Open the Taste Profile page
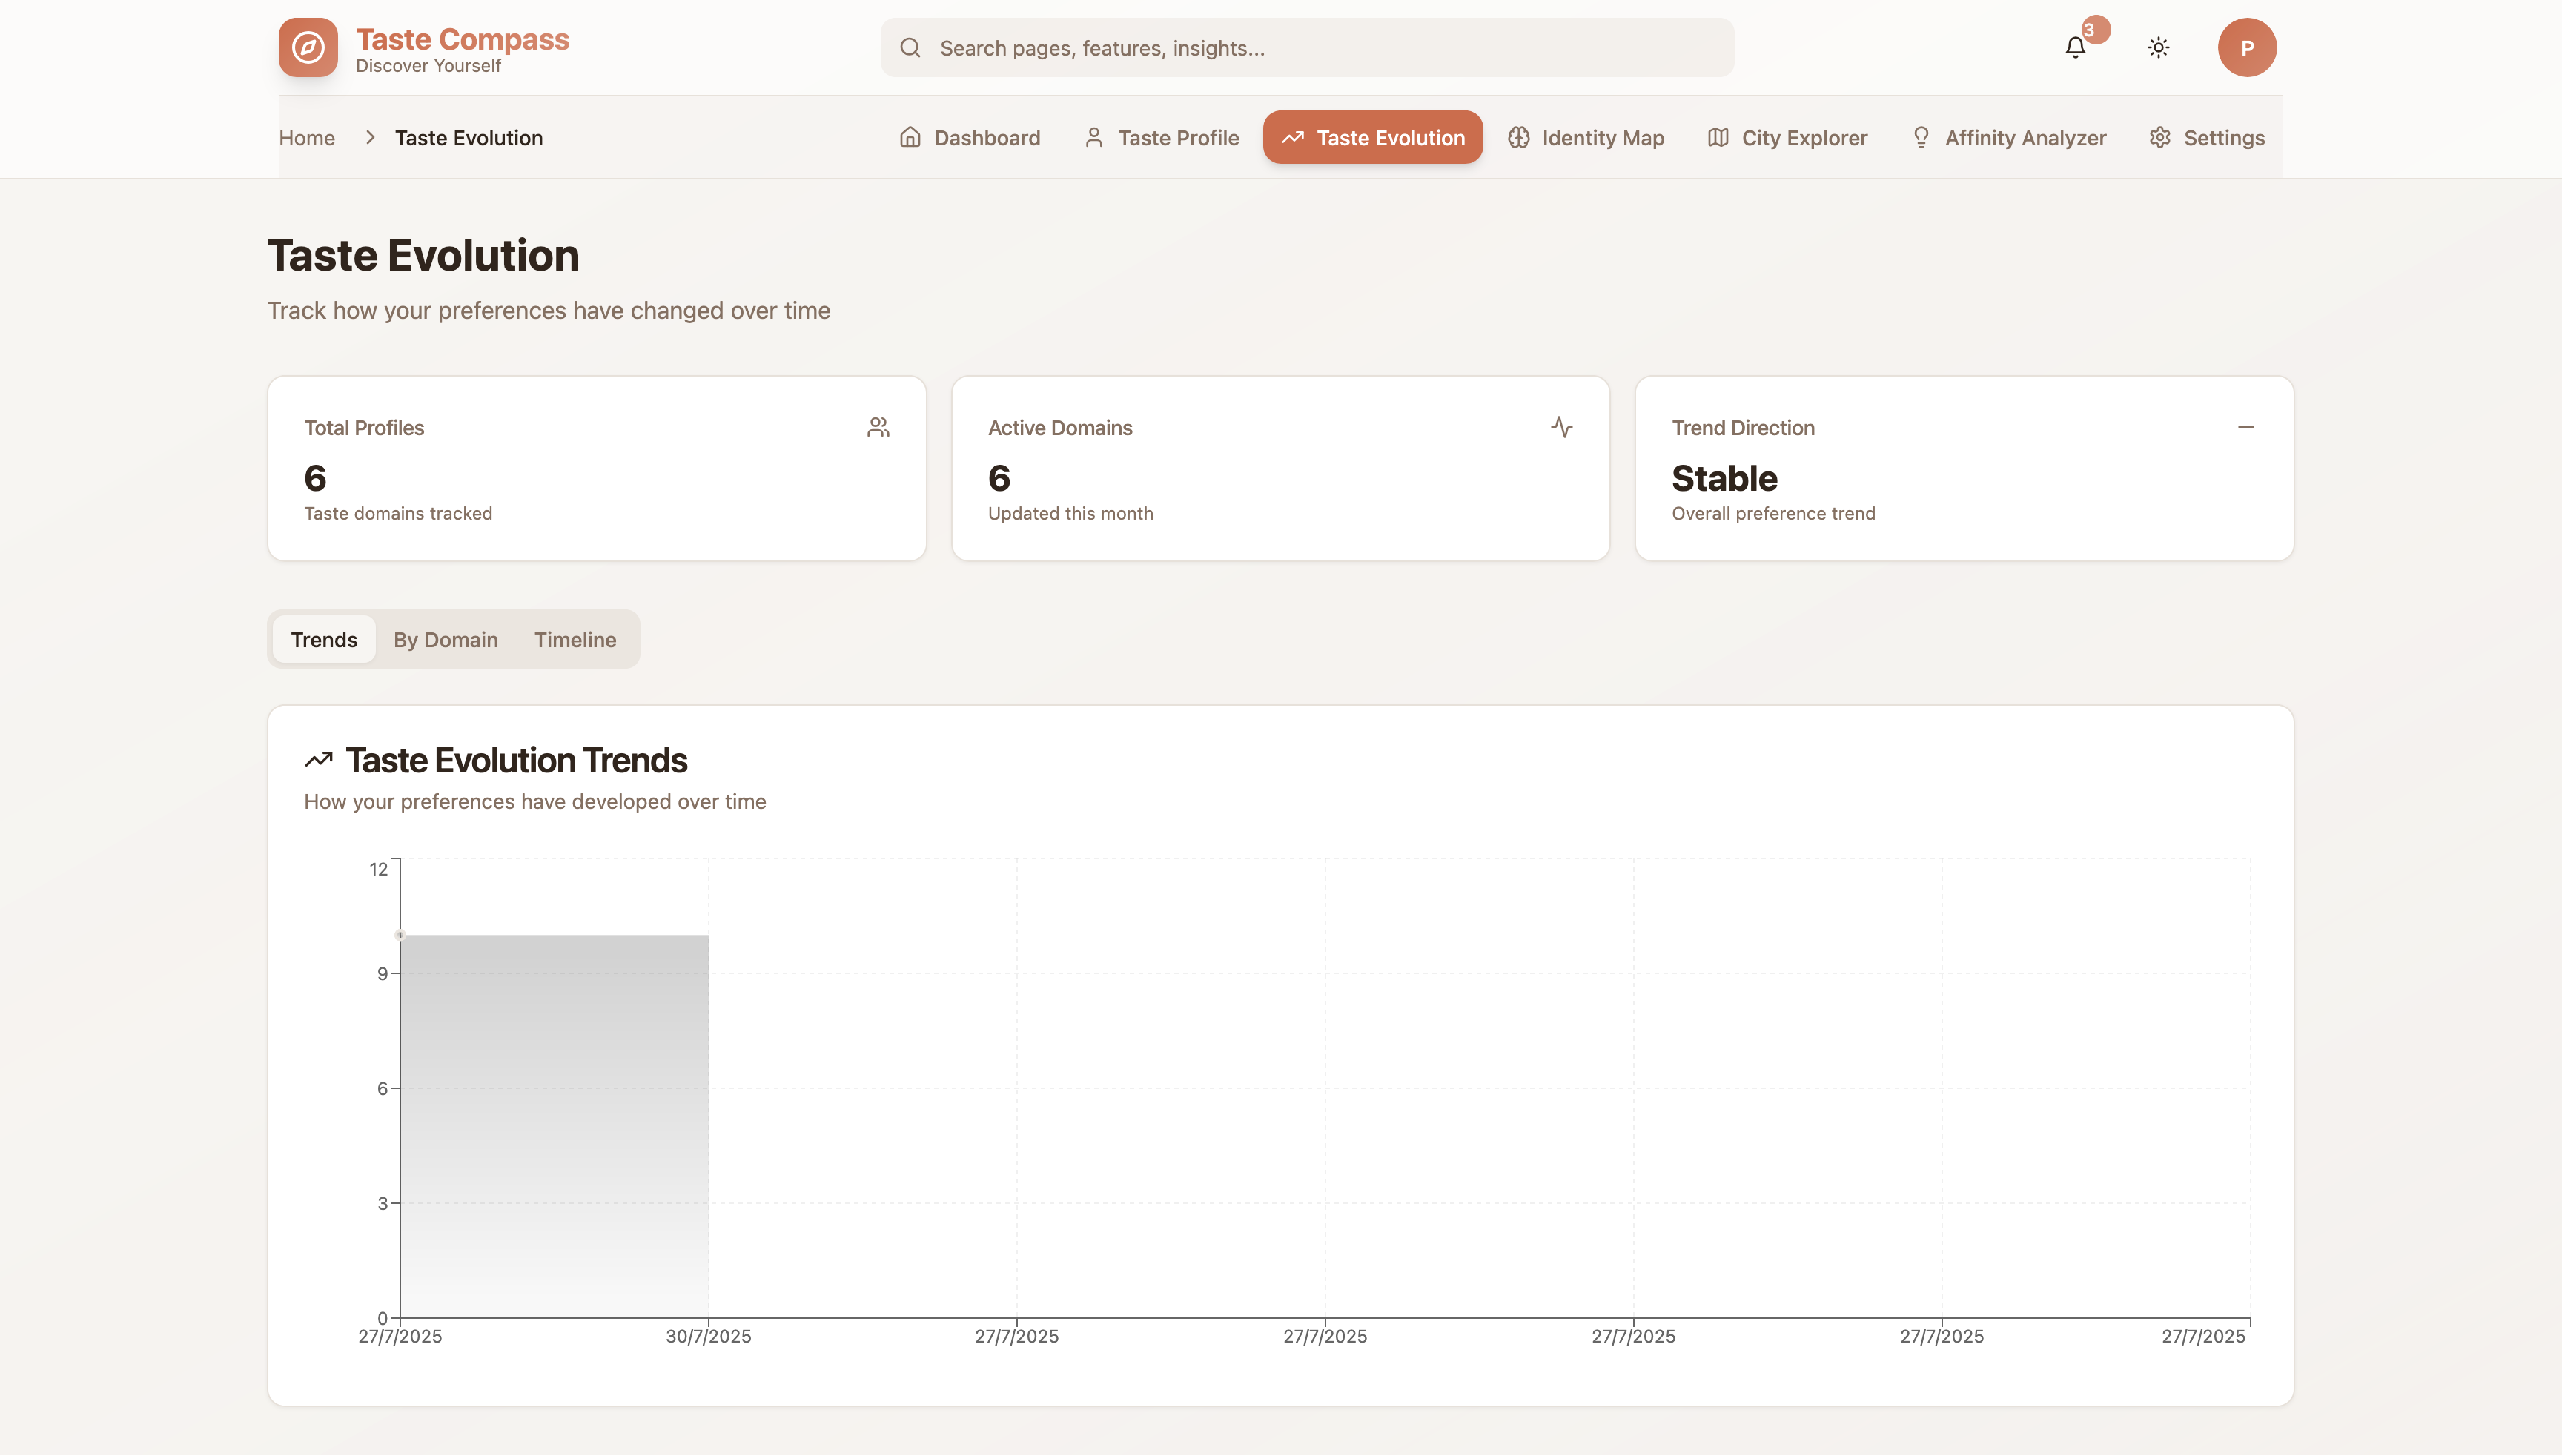 point(1161,138)
